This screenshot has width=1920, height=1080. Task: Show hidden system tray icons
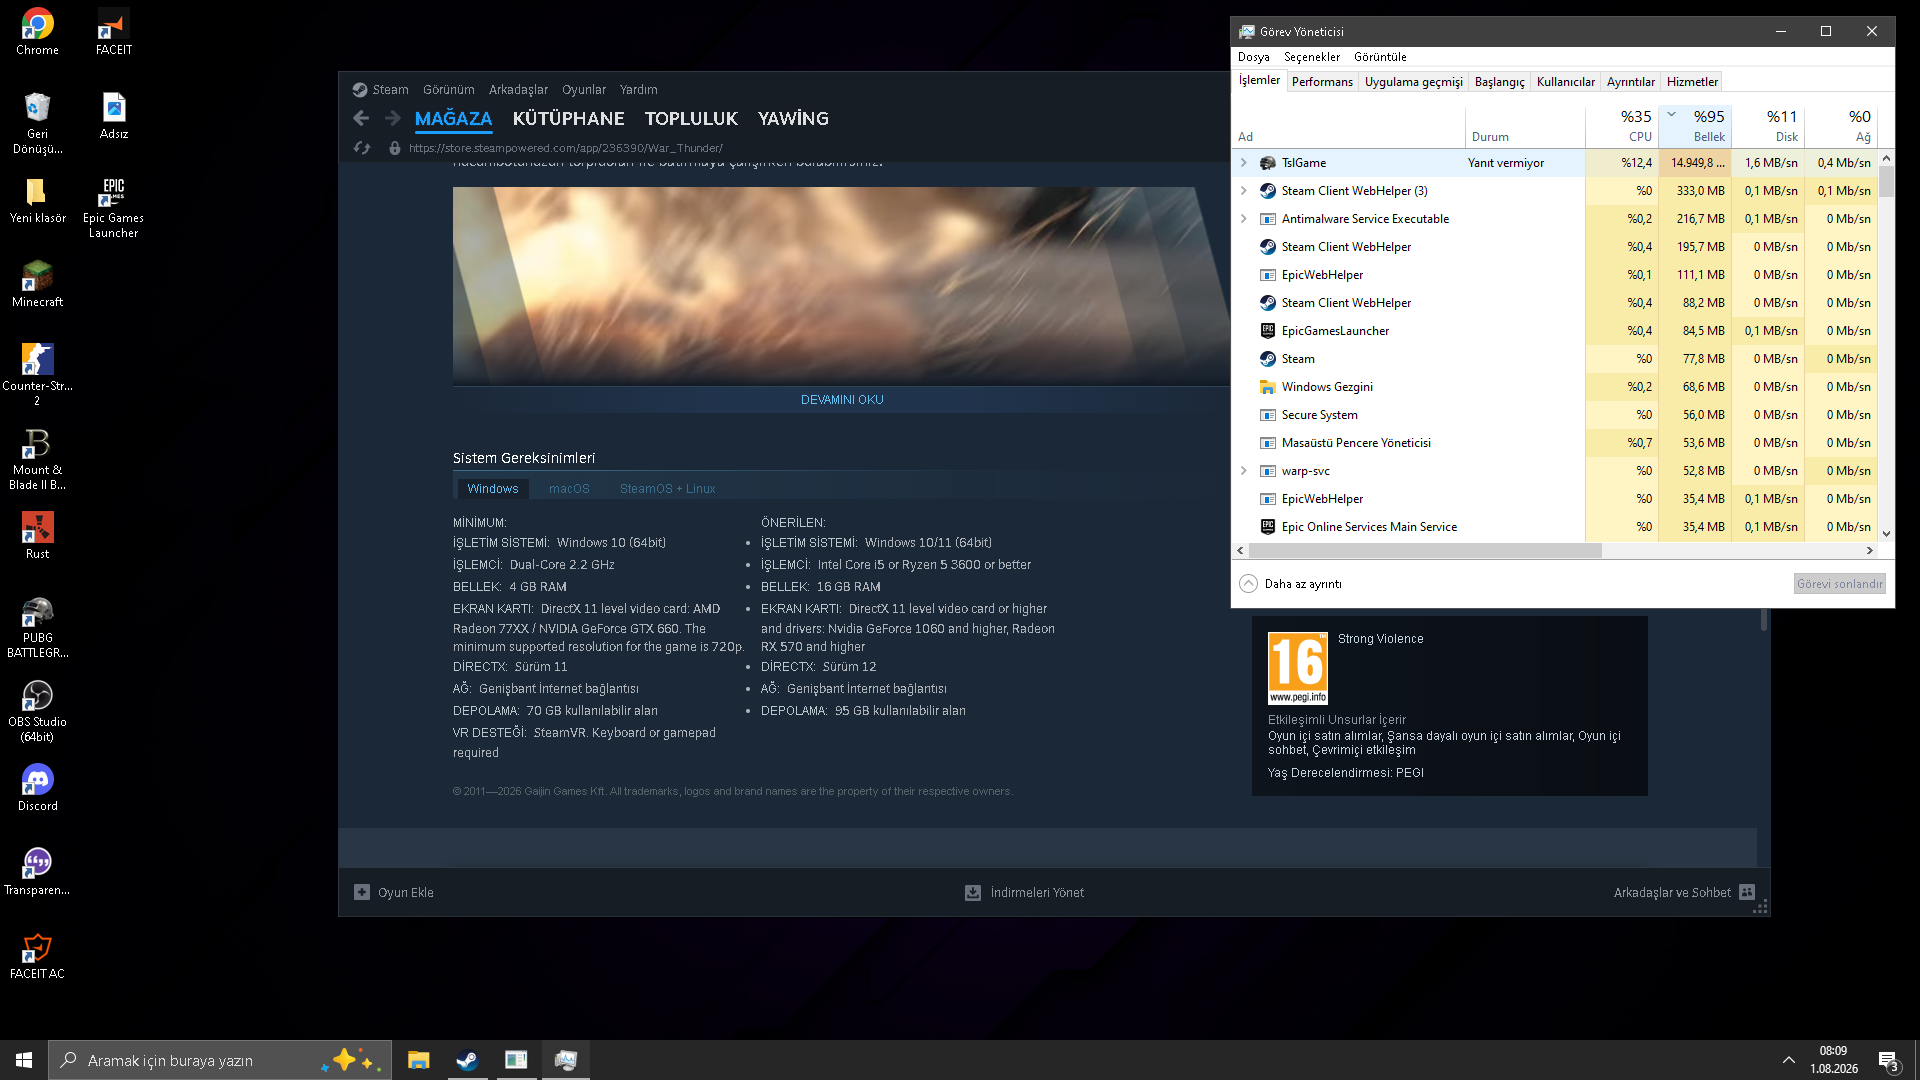1789,1060
